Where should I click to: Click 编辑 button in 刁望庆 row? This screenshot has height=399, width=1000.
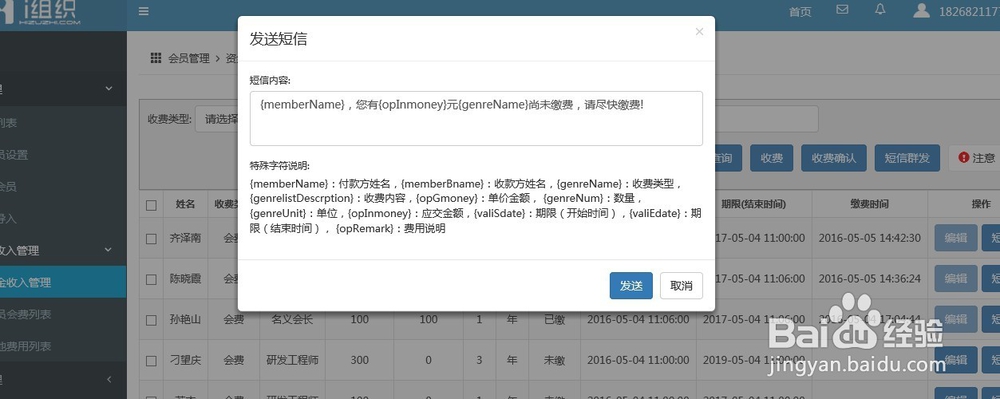click(956, 360)
